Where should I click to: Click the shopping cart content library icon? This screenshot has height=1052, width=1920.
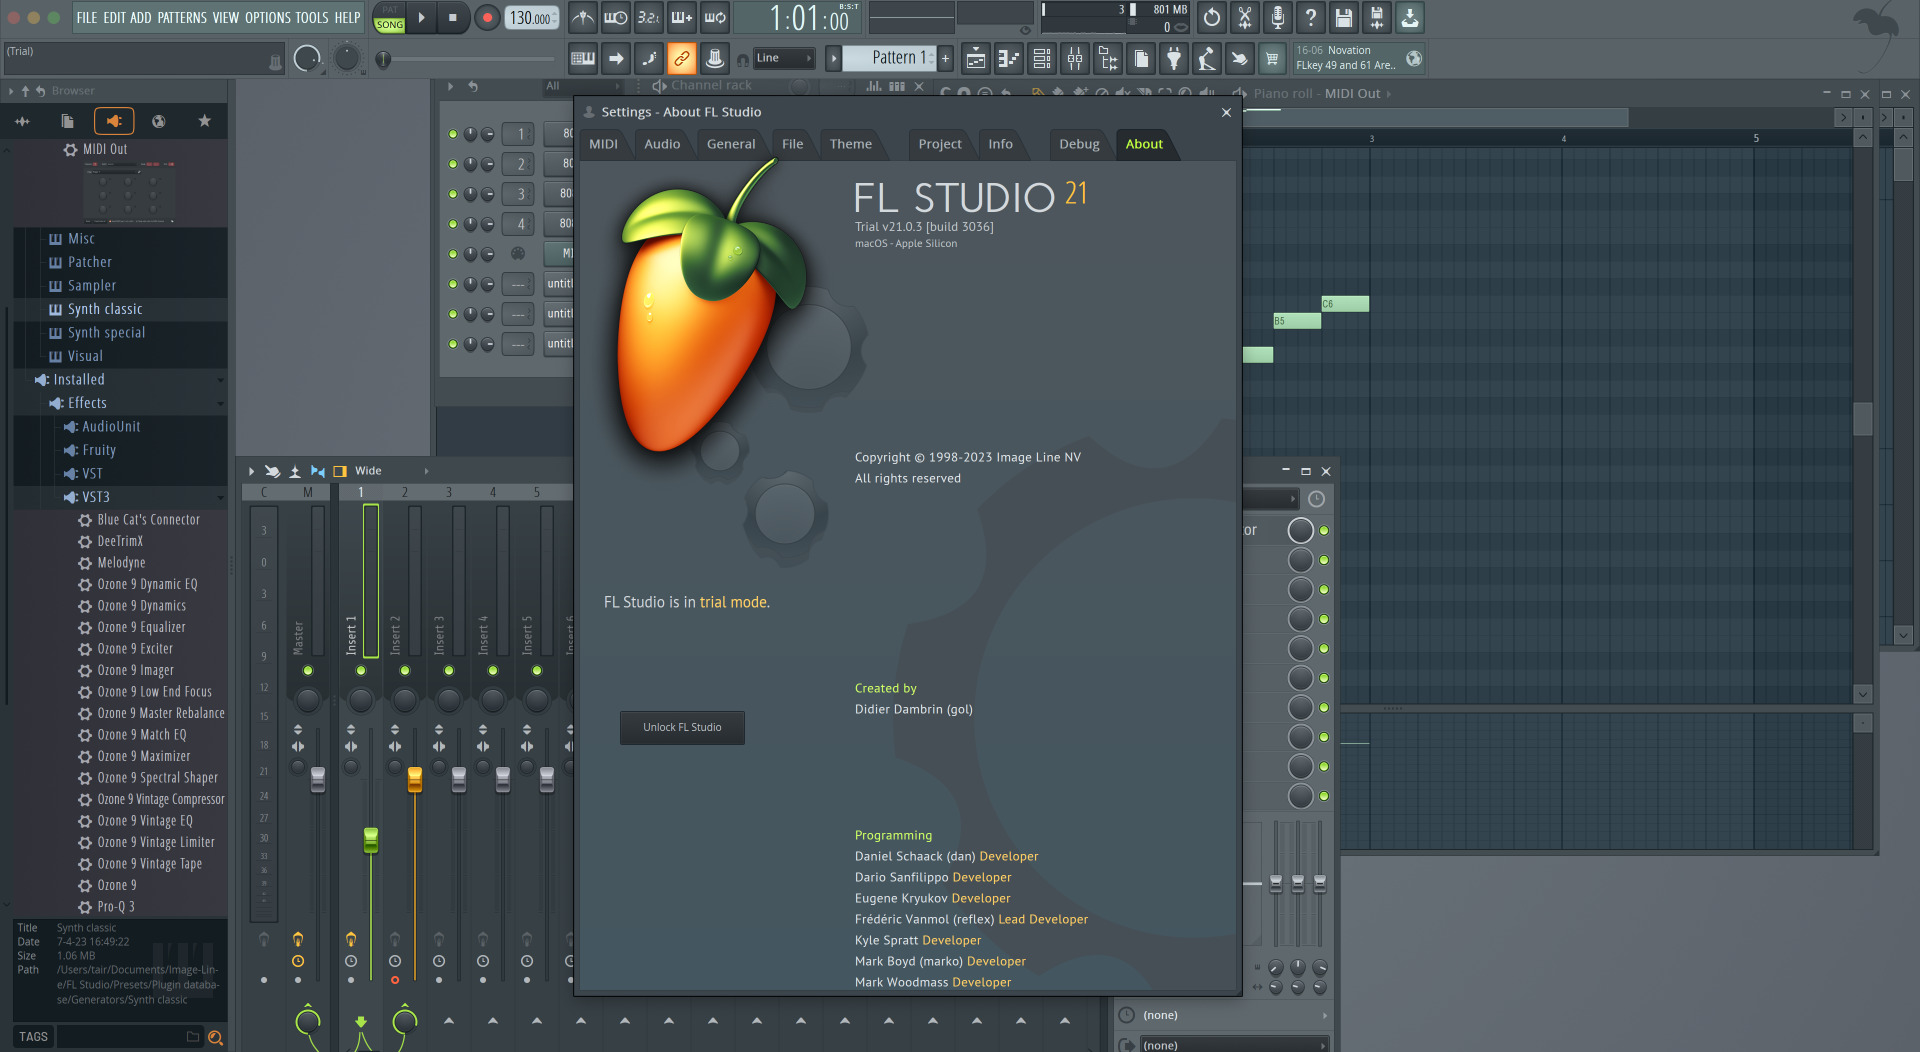point(1272,59)
